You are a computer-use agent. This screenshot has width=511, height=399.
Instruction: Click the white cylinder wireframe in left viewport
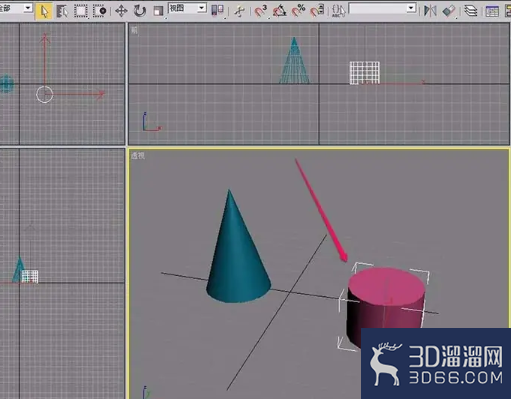30,277
